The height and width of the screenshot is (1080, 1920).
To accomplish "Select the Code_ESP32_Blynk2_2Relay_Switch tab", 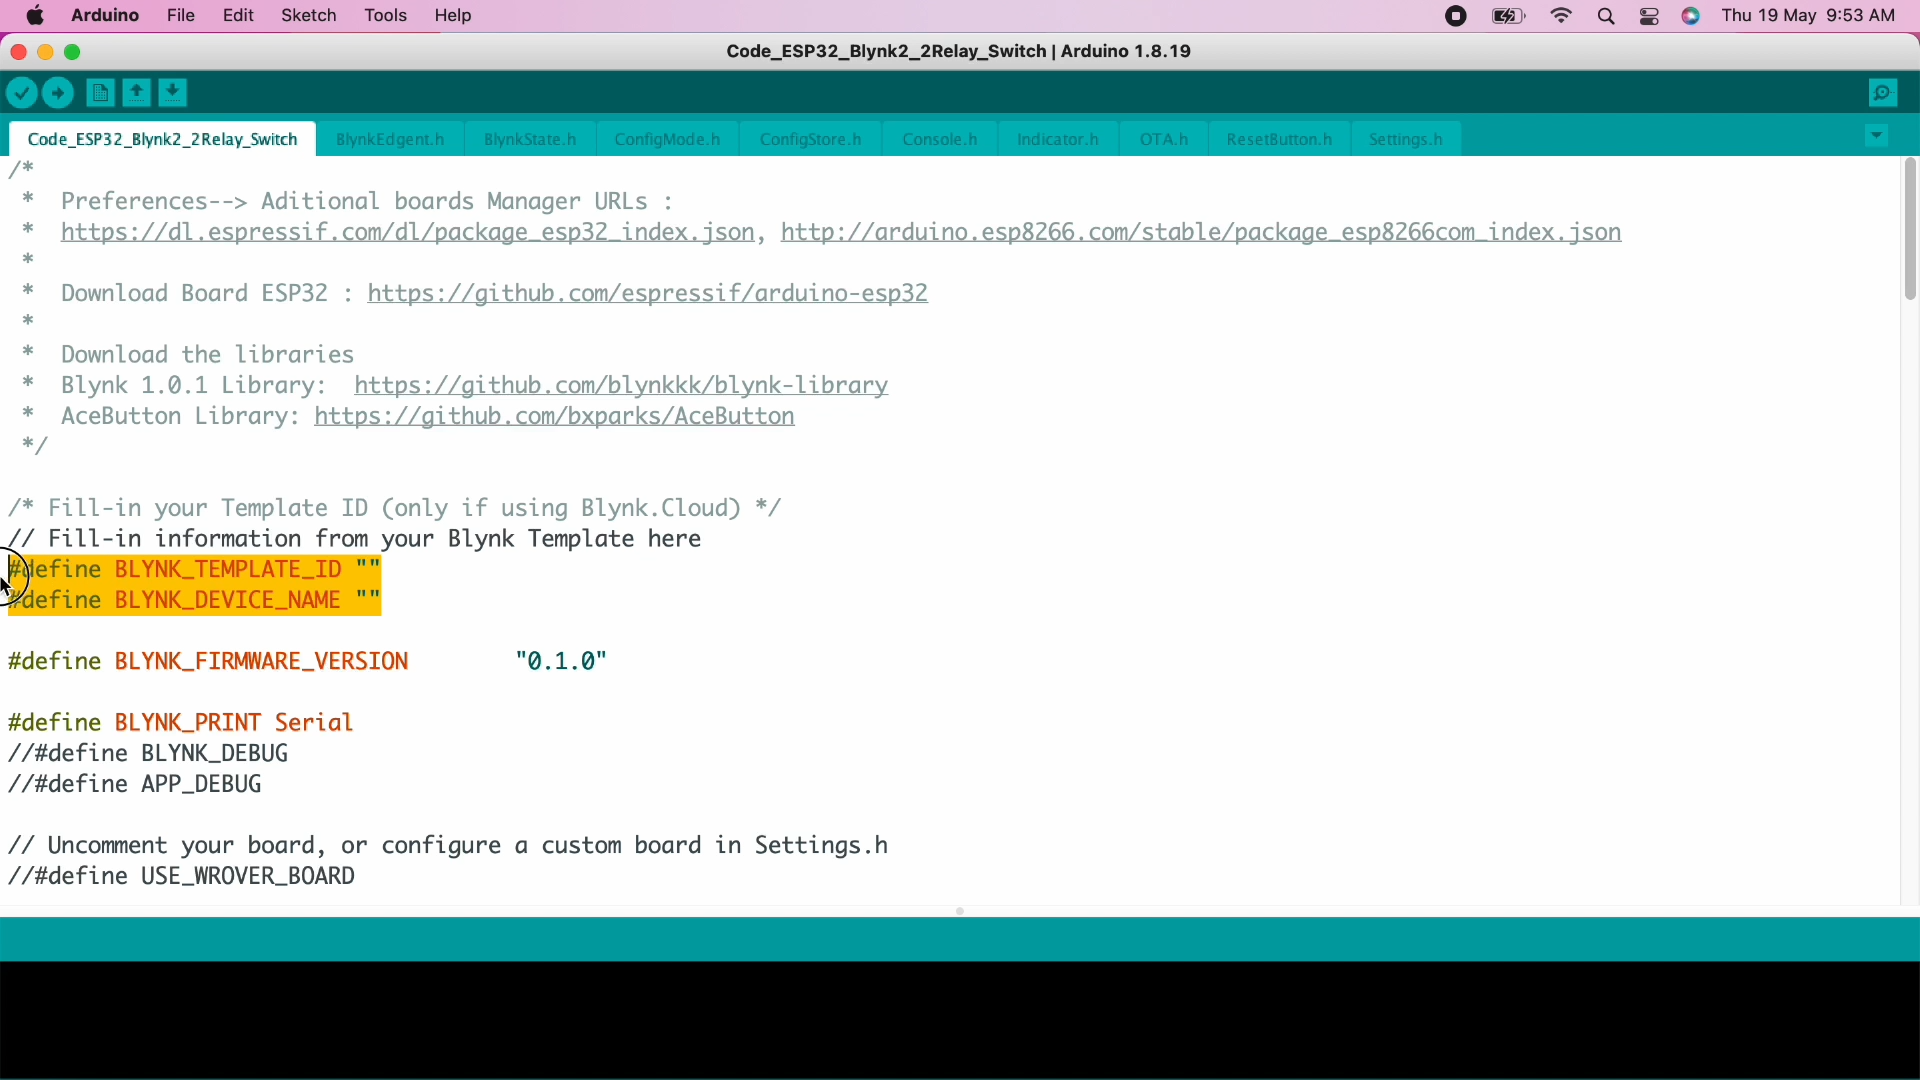I will 163,140.
